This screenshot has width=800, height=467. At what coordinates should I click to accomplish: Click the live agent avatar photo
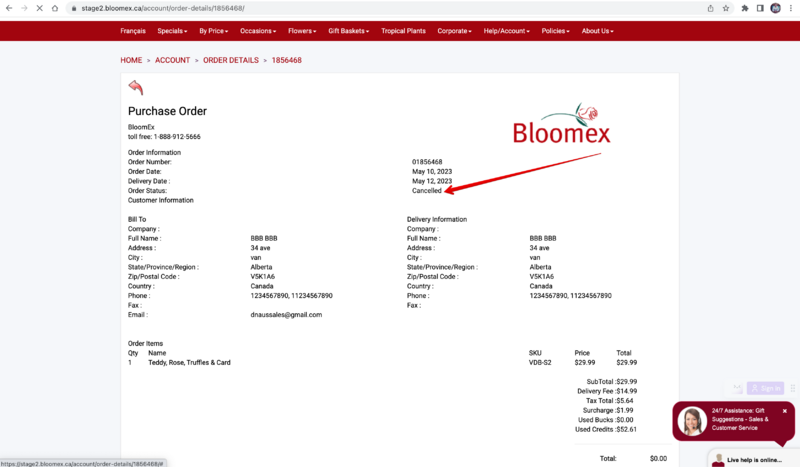692,421
